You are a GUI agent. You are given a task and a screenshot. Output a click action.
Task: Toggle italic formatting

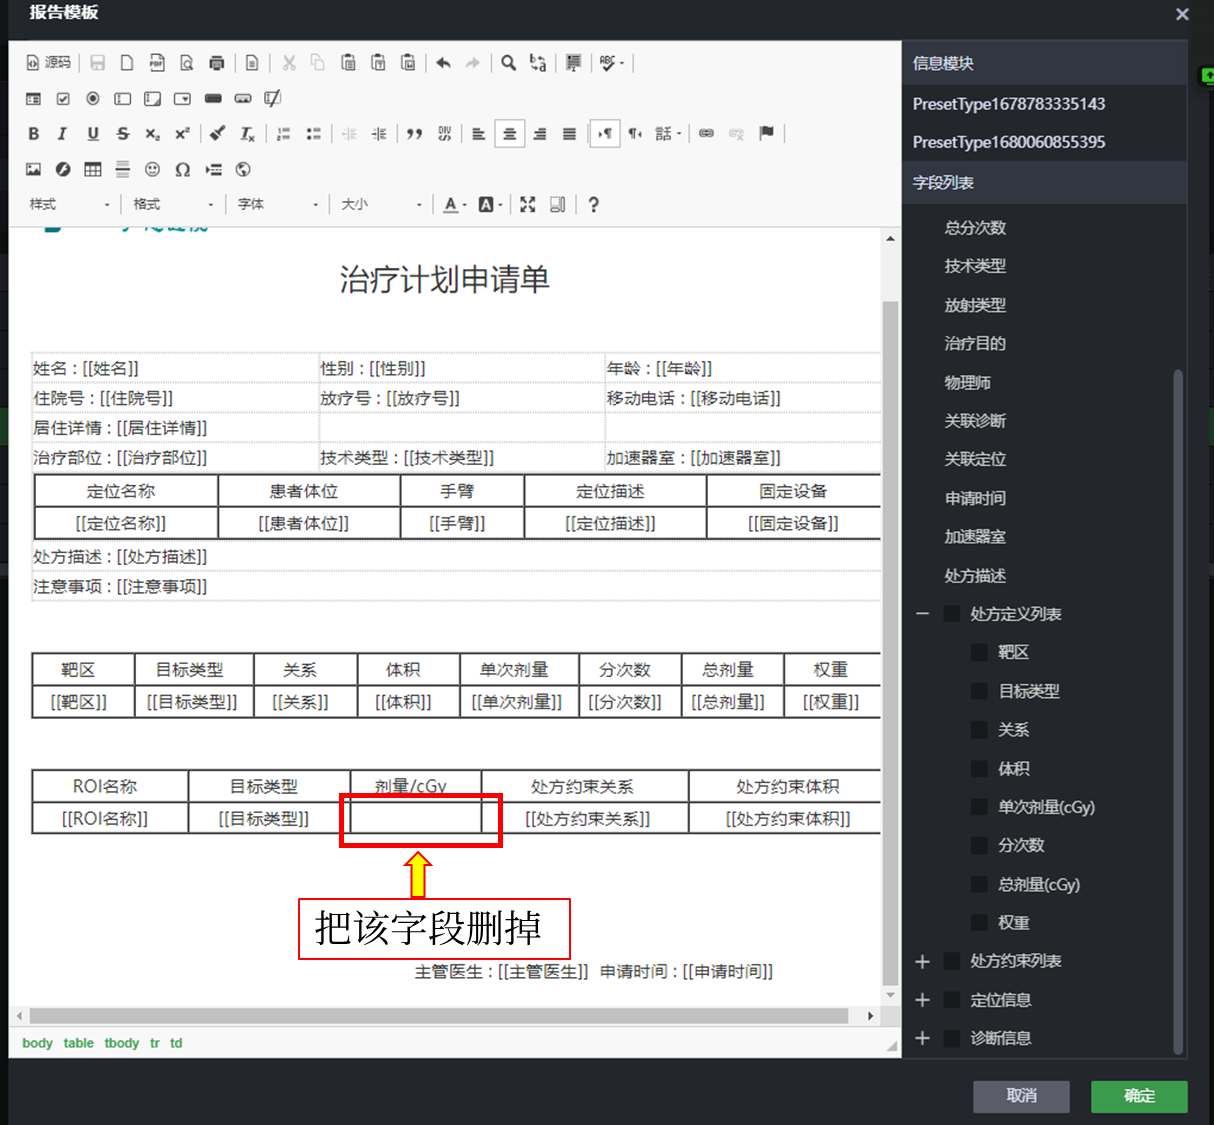tap(63, 133)
